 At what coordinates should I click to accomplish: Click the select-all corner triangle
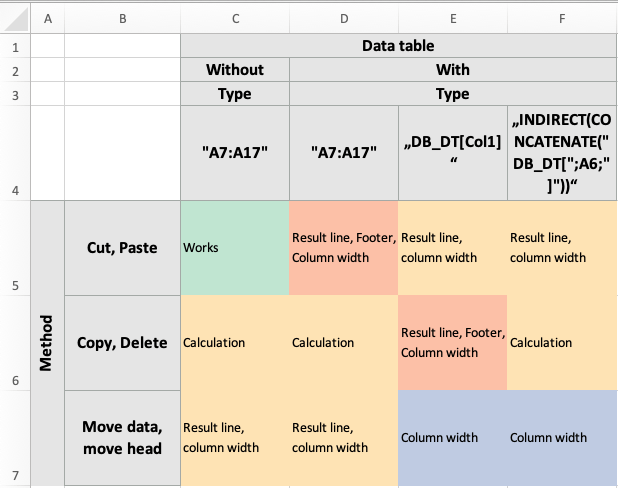point(16,19)
